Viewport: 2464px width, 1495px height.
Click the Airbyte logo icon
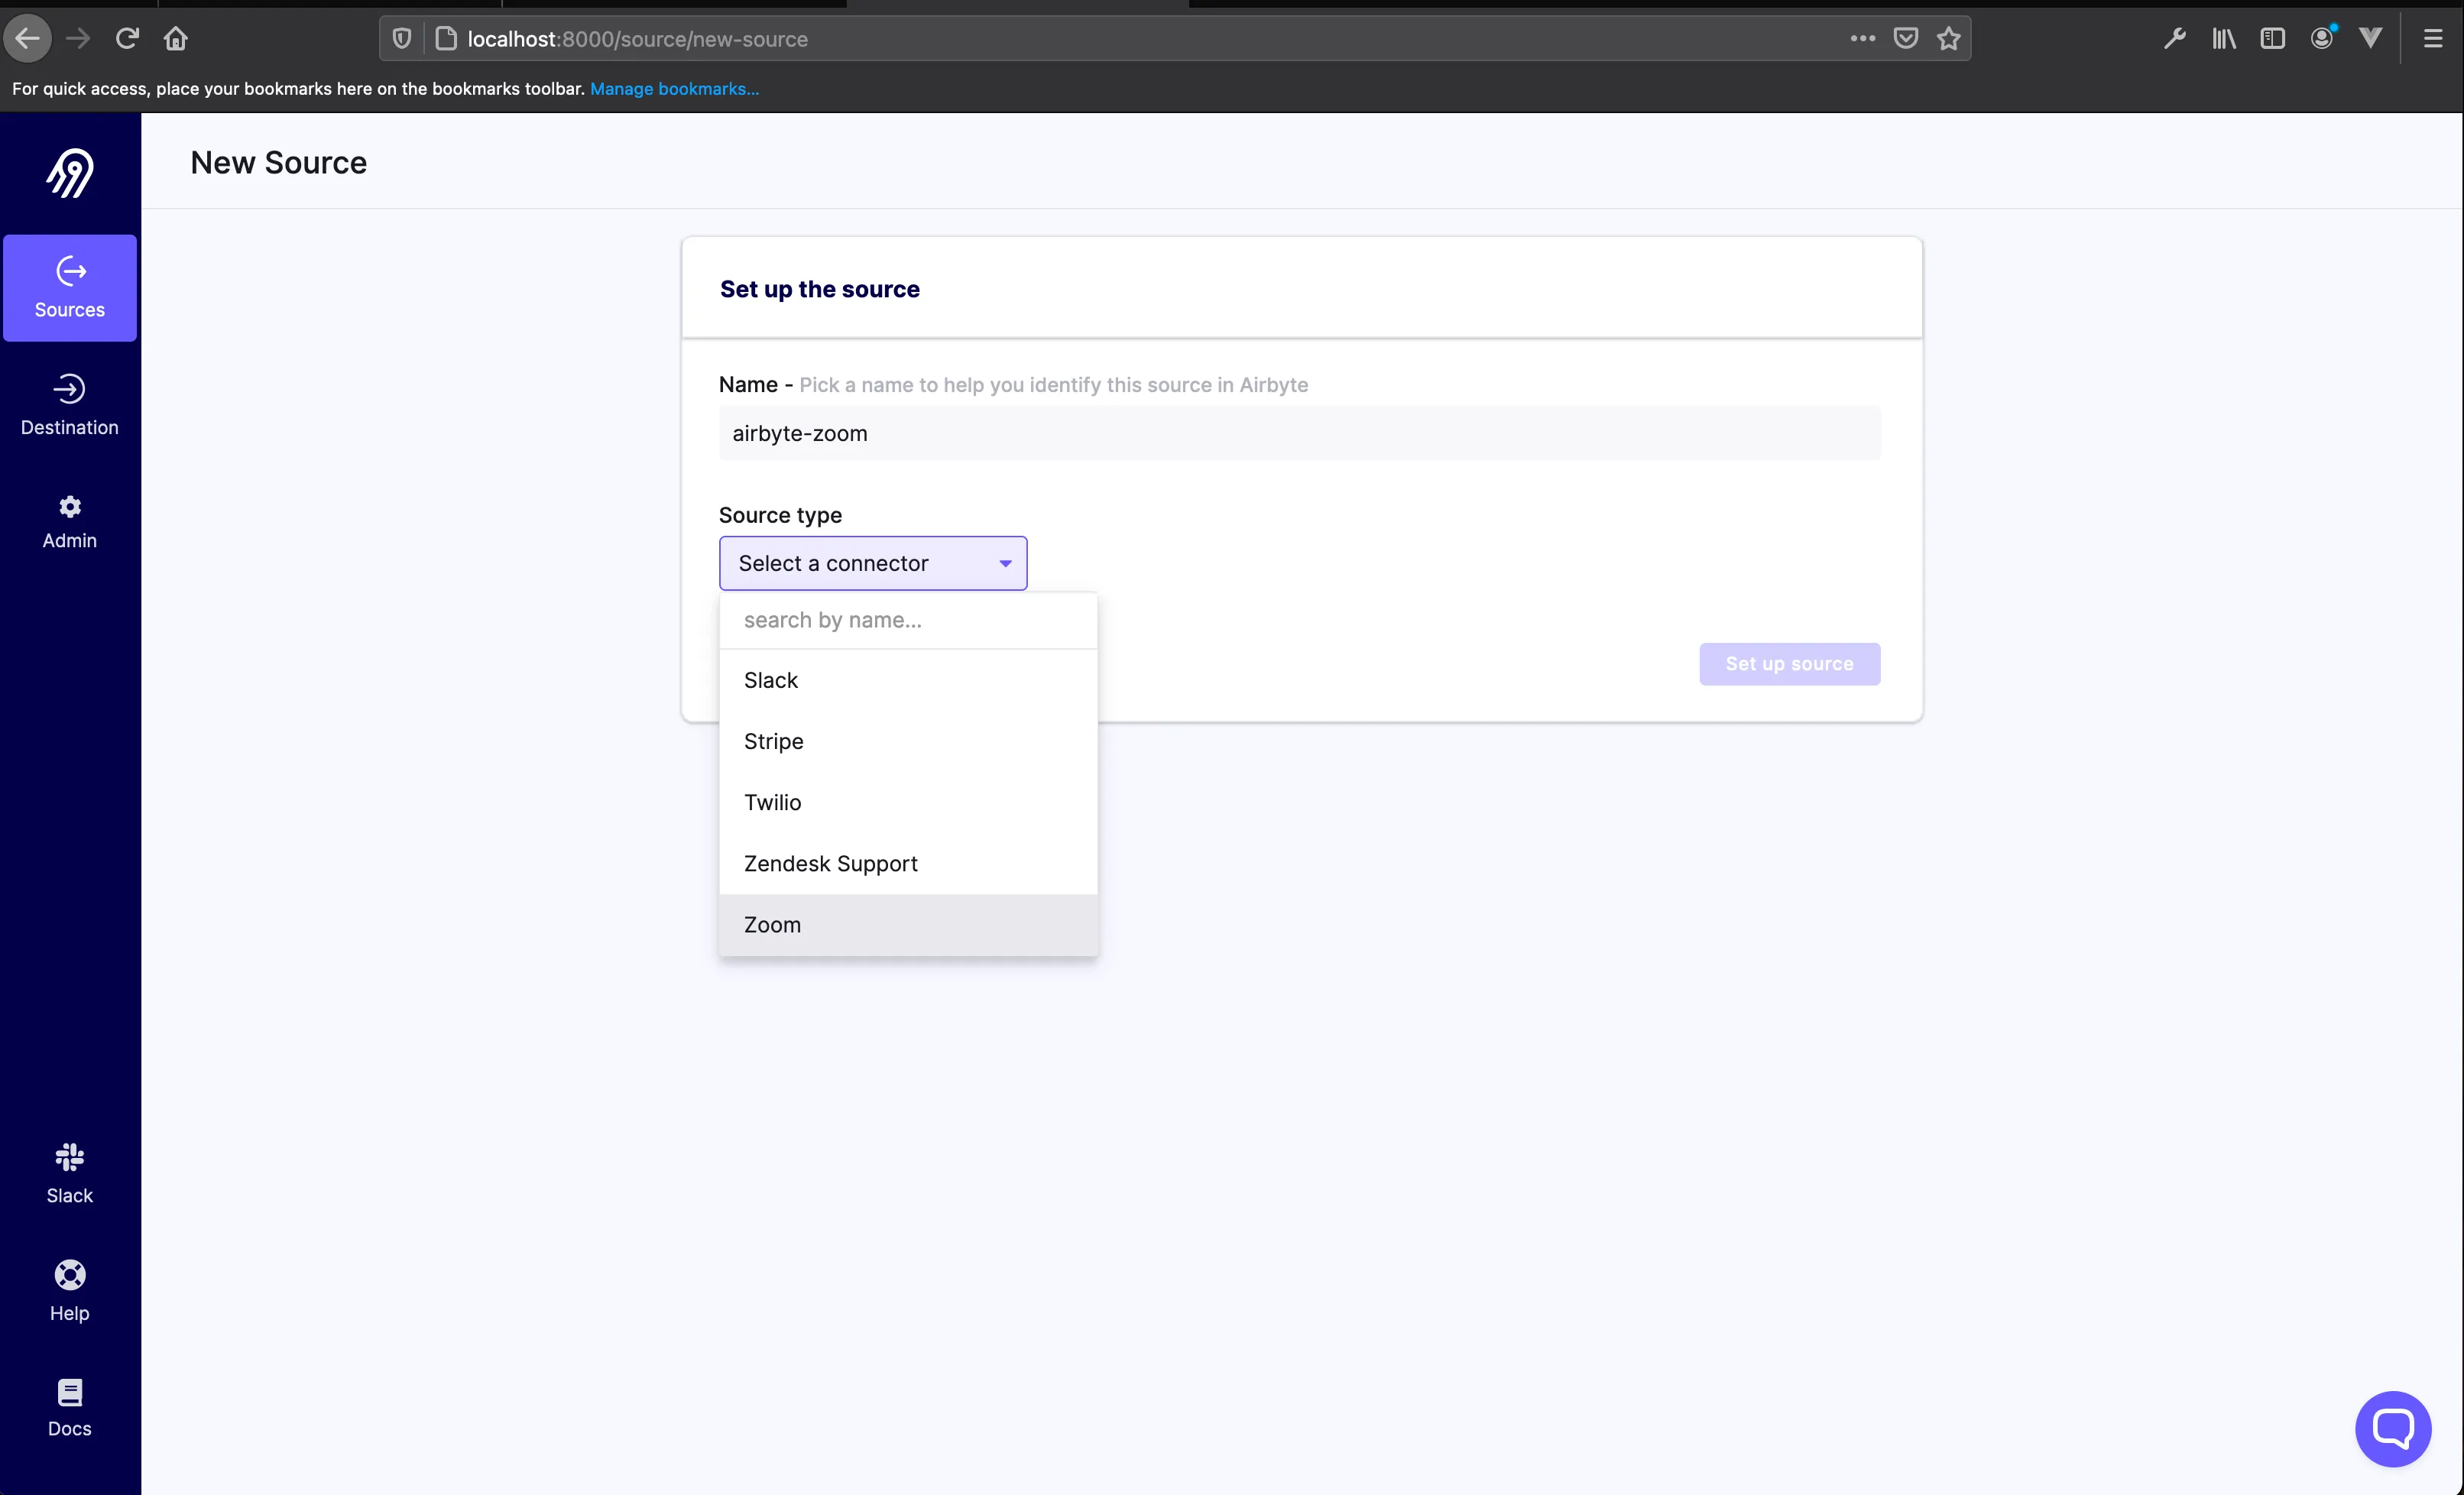click(x=70, y=173)
